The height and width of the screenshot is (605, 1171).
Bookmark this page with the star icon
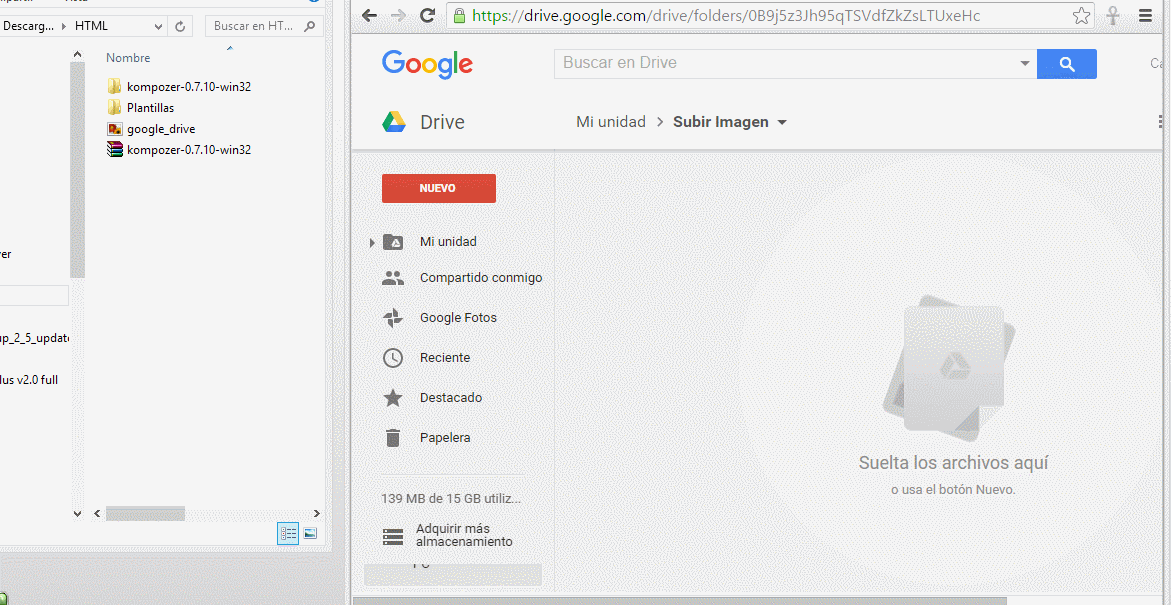click(x=1081, y=16)
